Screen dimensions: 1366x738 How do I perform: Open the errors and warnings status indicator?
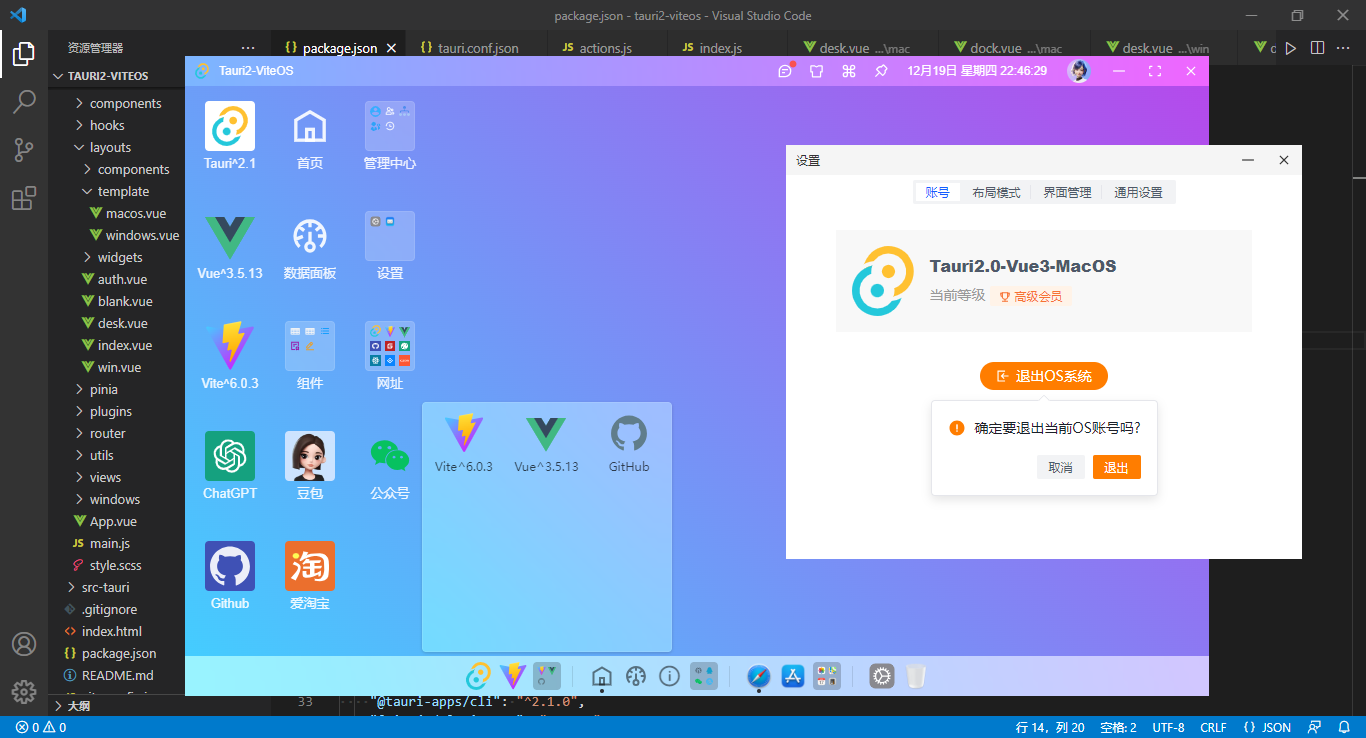click(x=41, y=727)
